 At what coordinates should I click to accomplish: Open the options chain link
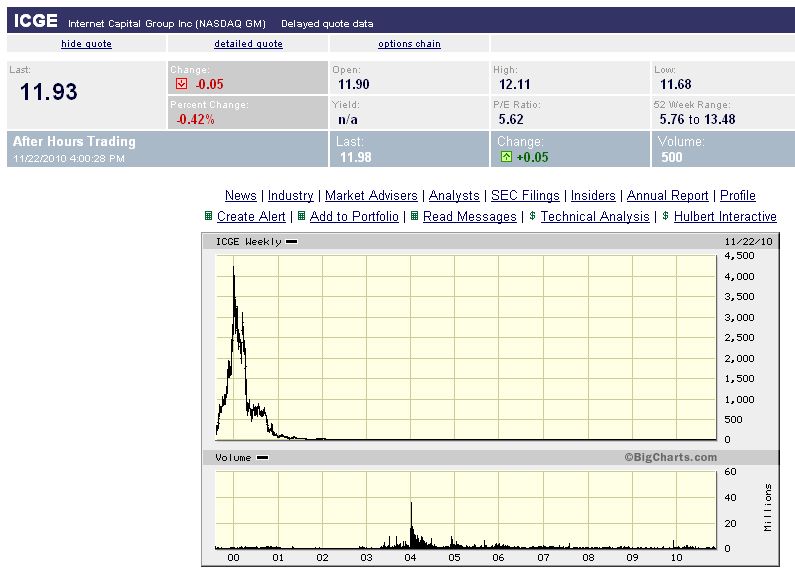point(409,44)
